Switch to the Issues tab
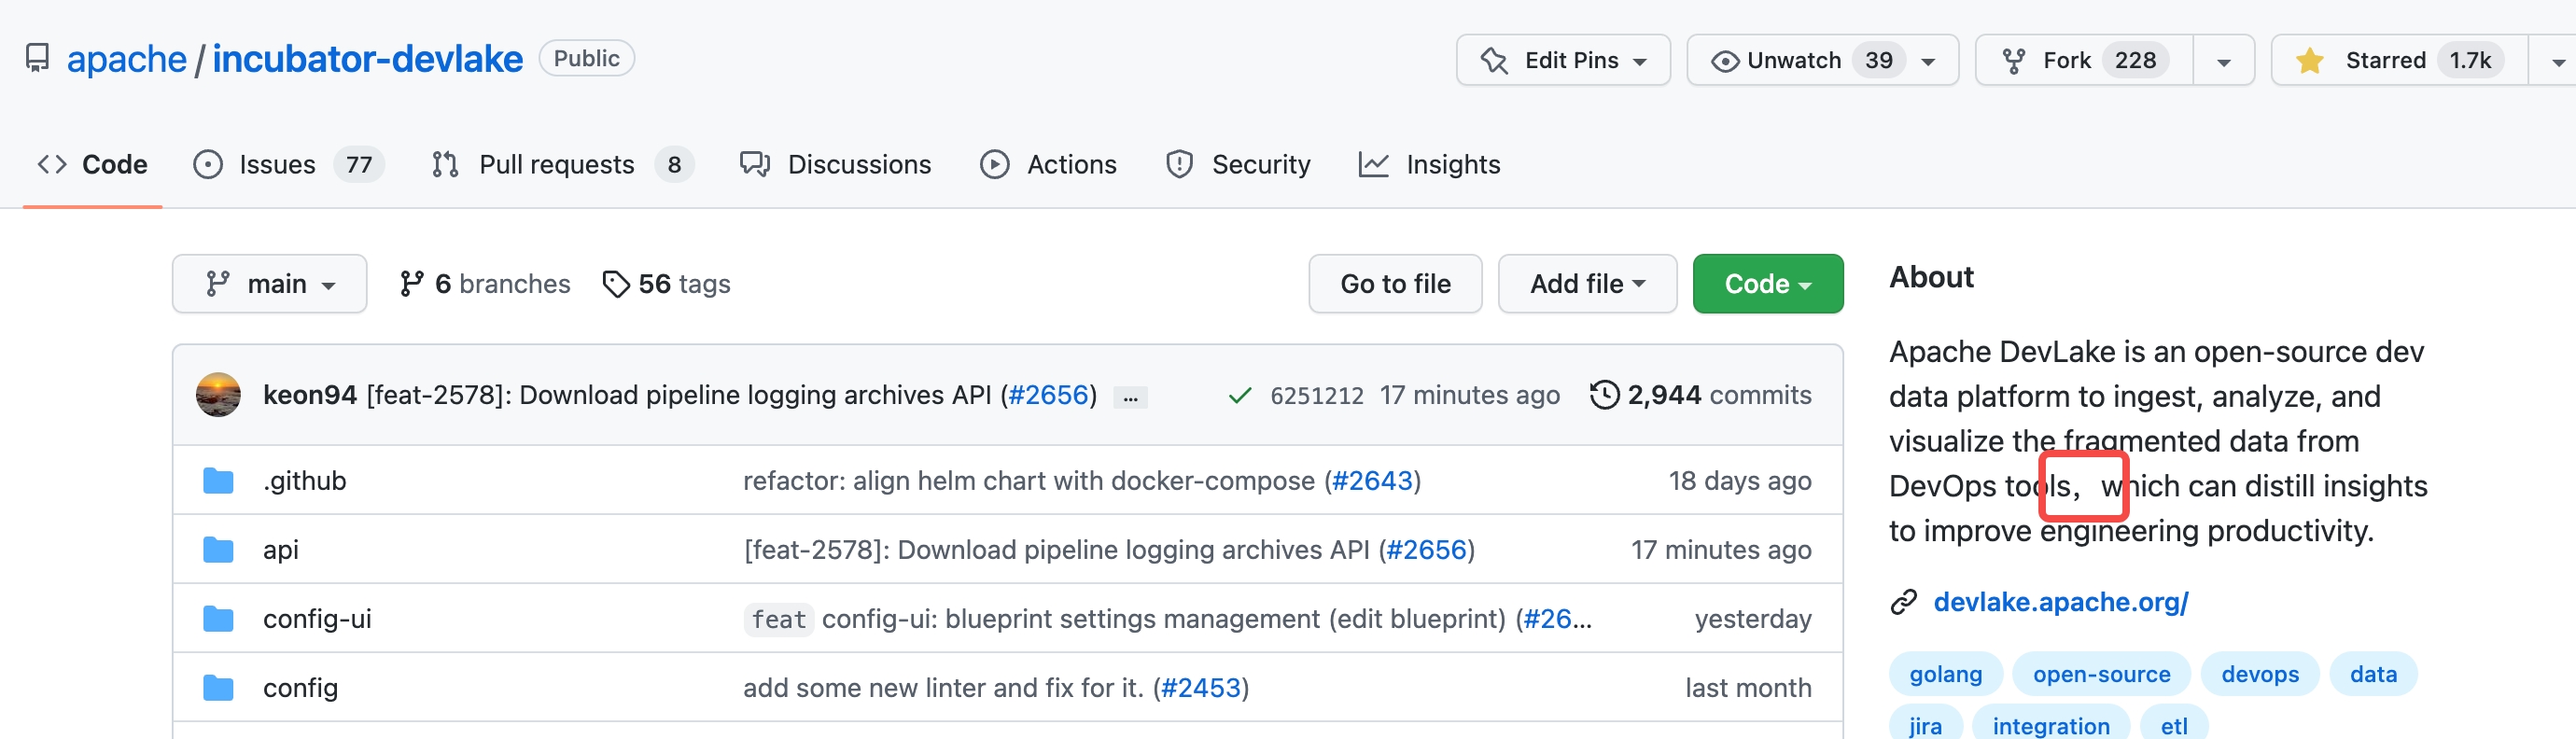The height and width of the screenshot is (739, 2576). [276, 164]
